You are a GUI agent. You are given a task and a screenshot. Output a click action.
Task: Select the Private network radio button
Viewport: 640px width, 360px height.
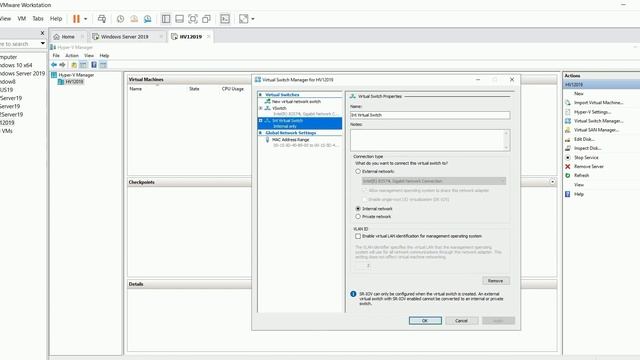pos(358,217)
